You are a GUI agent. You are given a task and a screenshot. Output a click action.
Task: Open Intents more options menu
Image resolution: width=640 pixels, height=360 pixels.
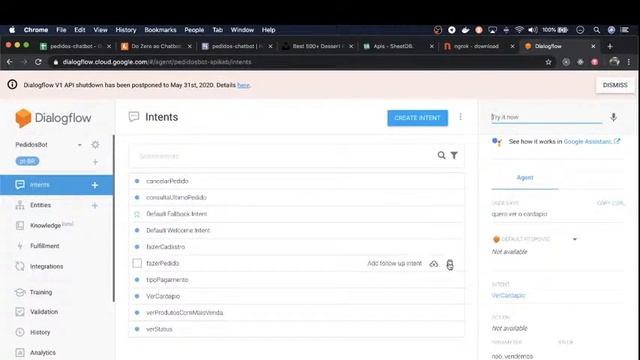pyautogui.click(x=460, y=117)
